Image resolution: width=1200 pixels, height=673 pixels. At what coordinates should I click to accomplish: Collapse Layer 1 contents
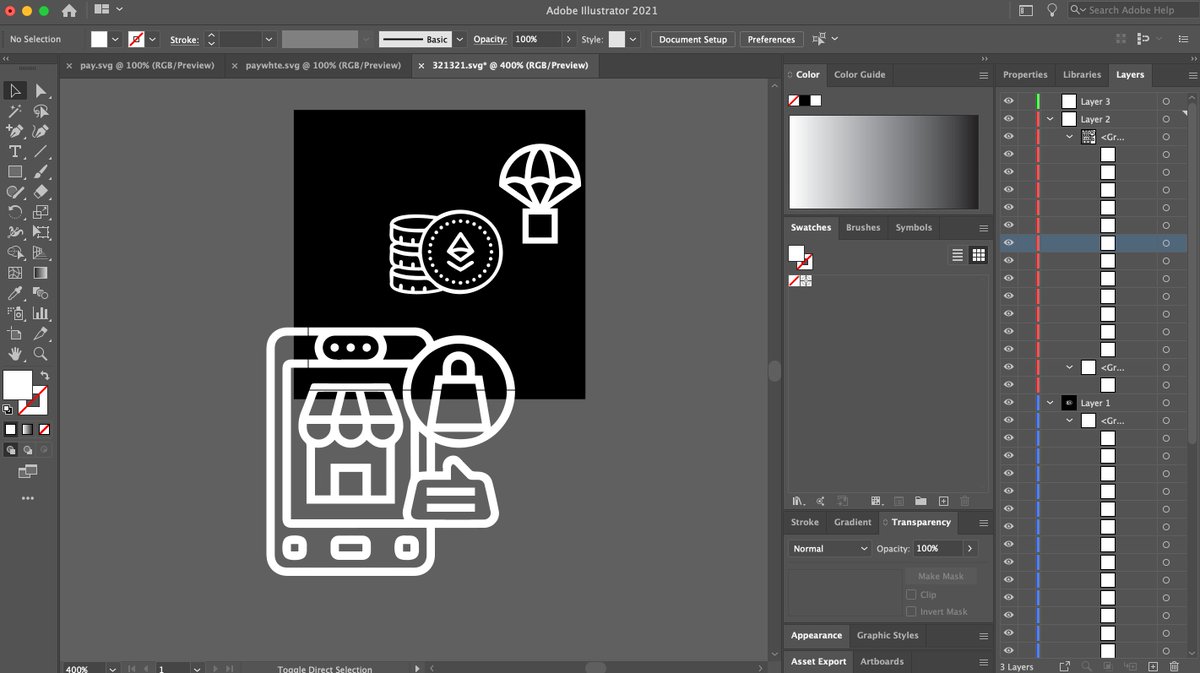tap(1050, 403)
